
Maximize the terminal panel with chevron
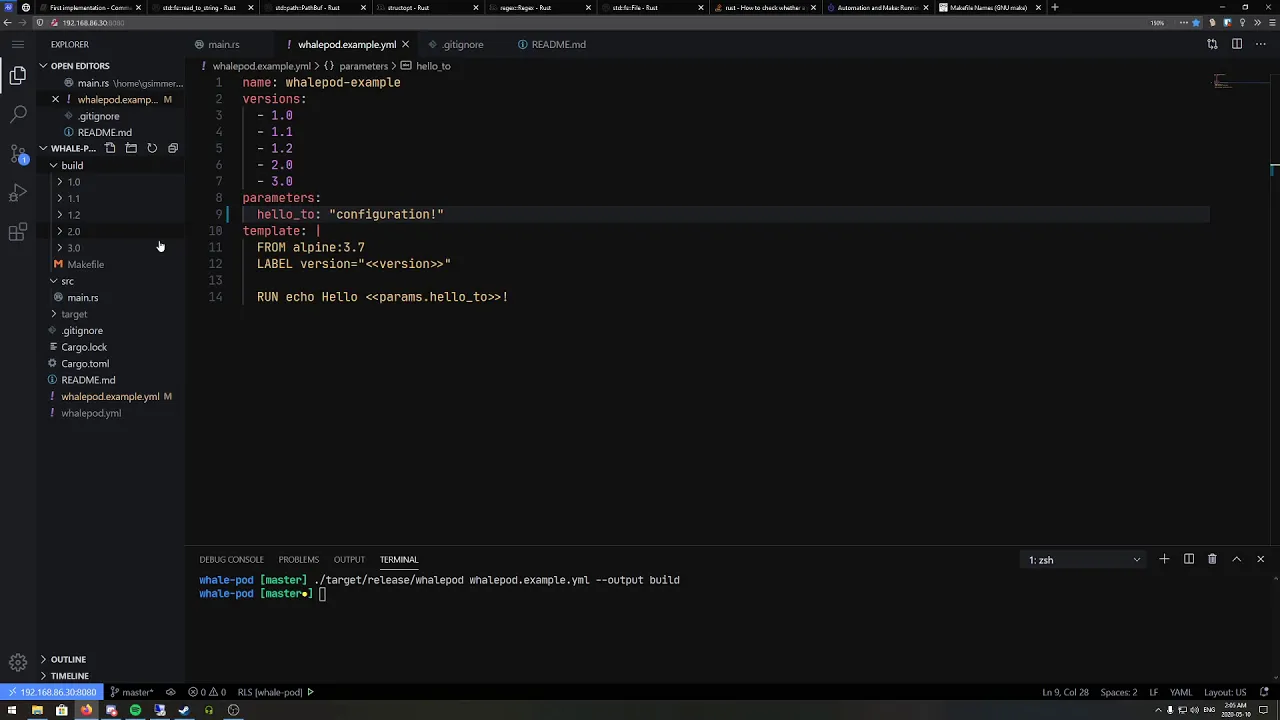[1236, 559]
